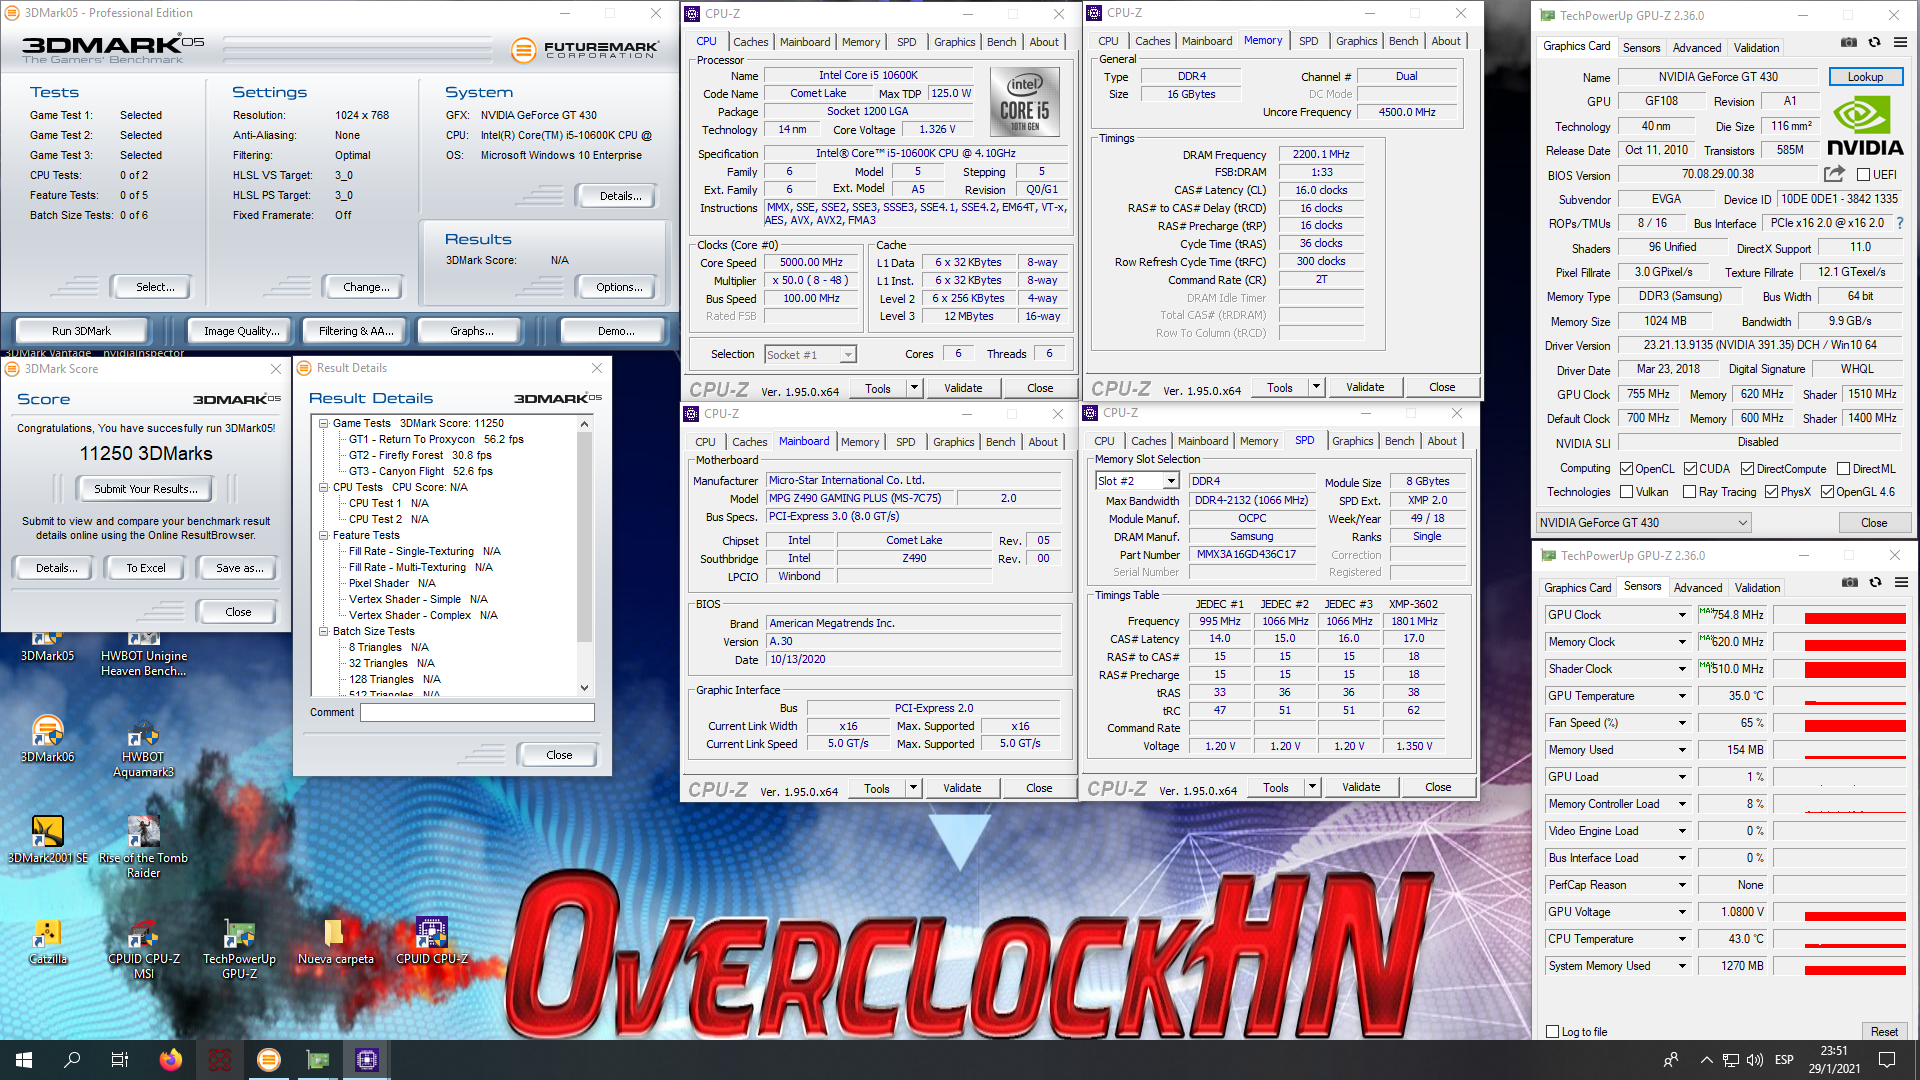Launch HWBOT Aquamark3 desktop icon
This screenshot has height=1080, width=1920.
click(143, 748)
